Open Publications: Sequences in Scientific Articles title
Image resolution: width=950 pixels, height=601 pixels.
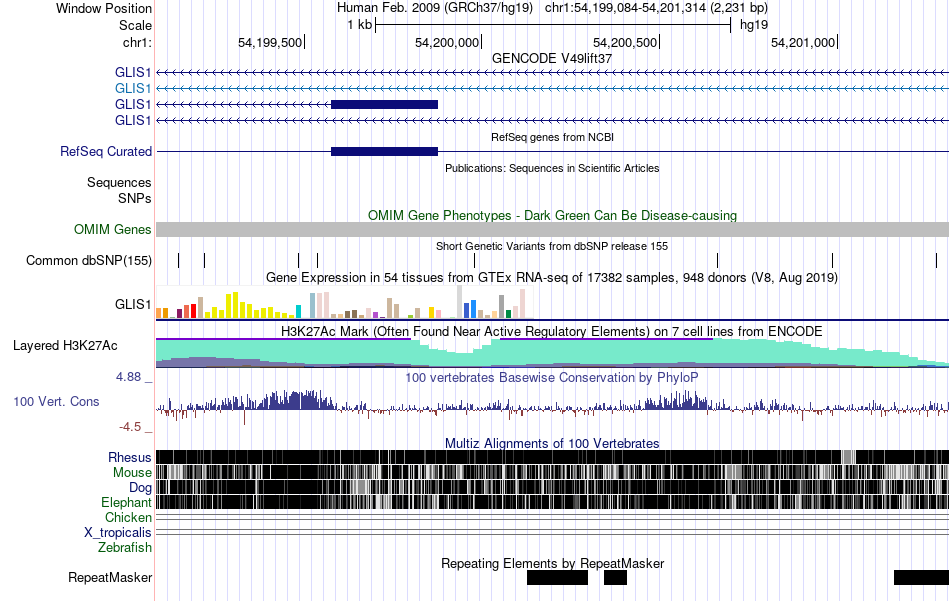point(552,168)
